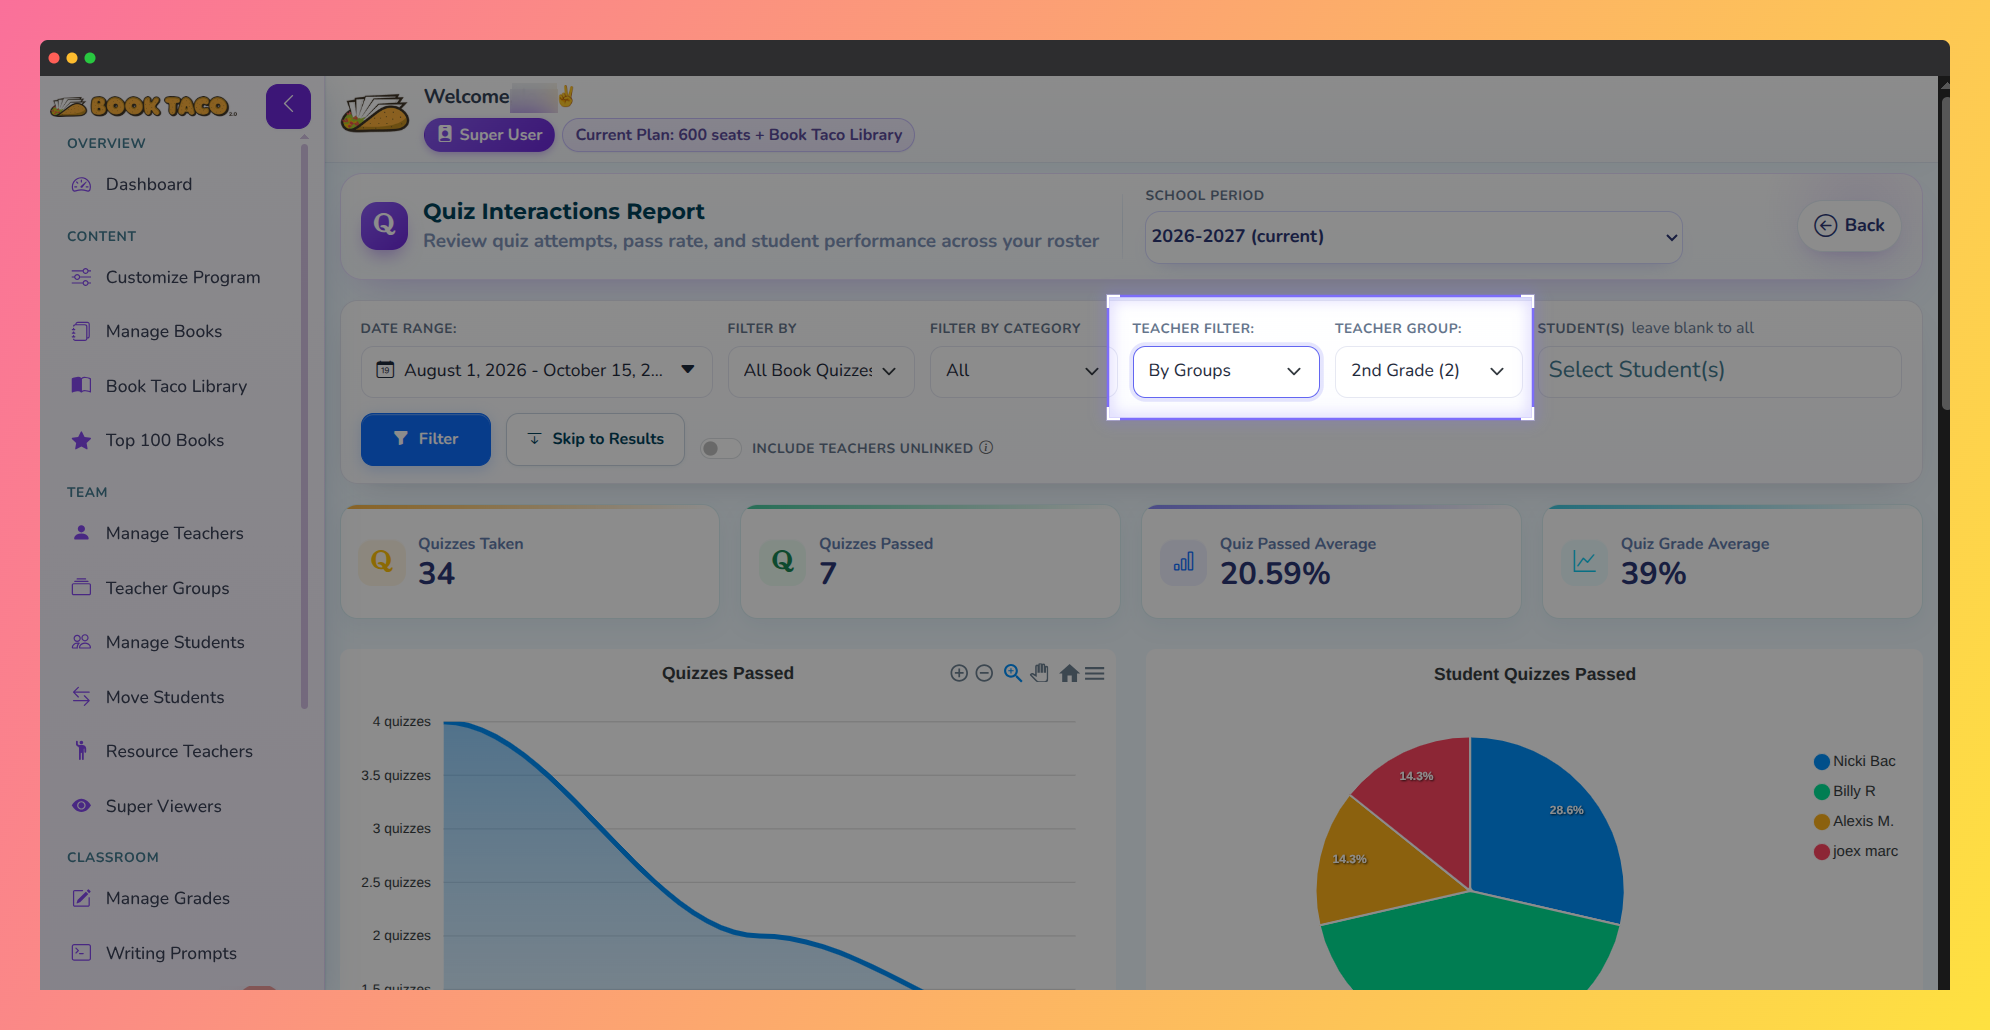The image size is (1990, 1030).
Task: Go to Manage Teachers
Action: tap(174, 533)
